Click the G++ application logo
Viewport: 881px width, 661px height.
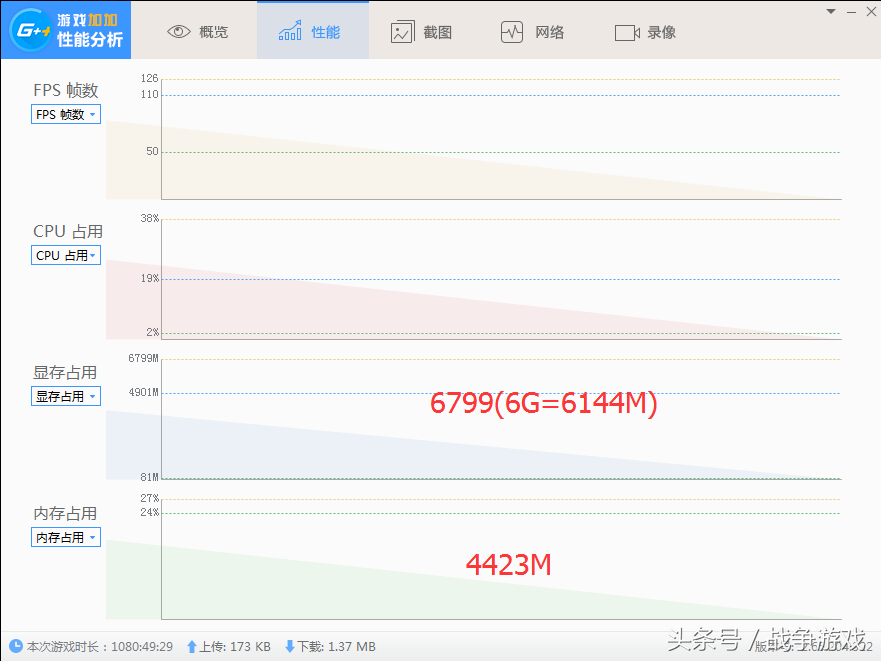27,30
